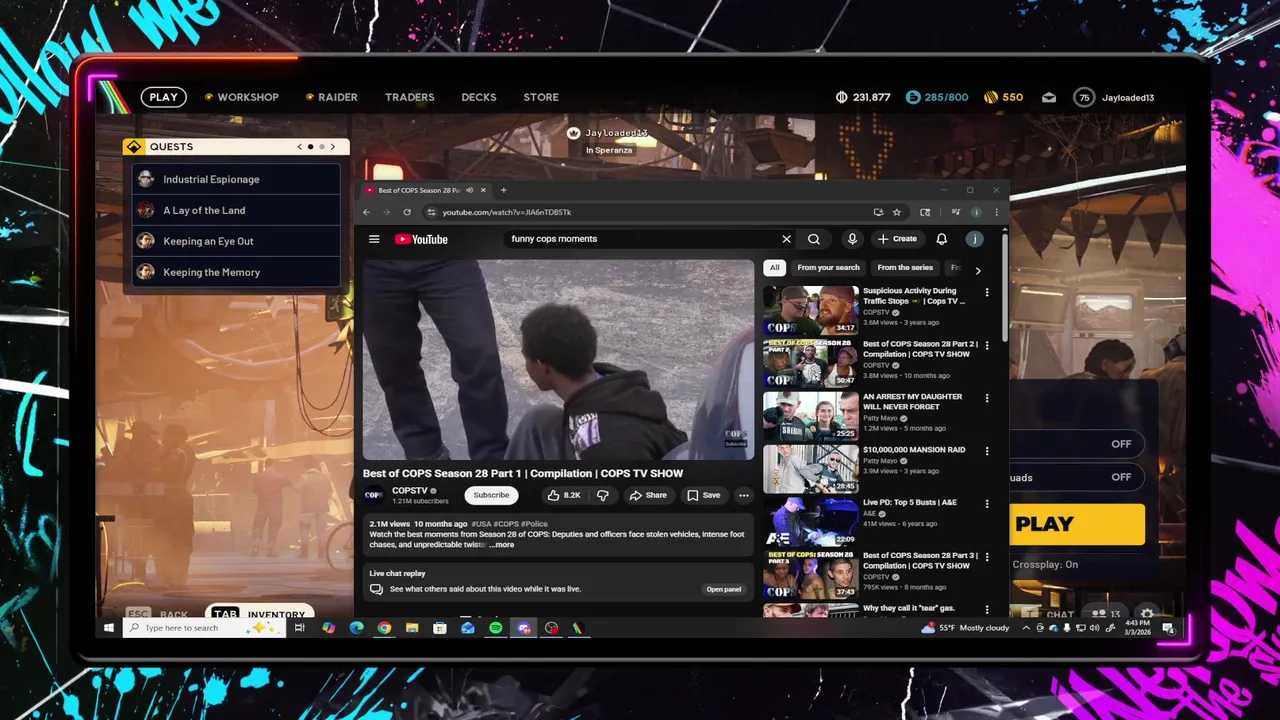Open YouTube notifications bell

tap(941, 239)
